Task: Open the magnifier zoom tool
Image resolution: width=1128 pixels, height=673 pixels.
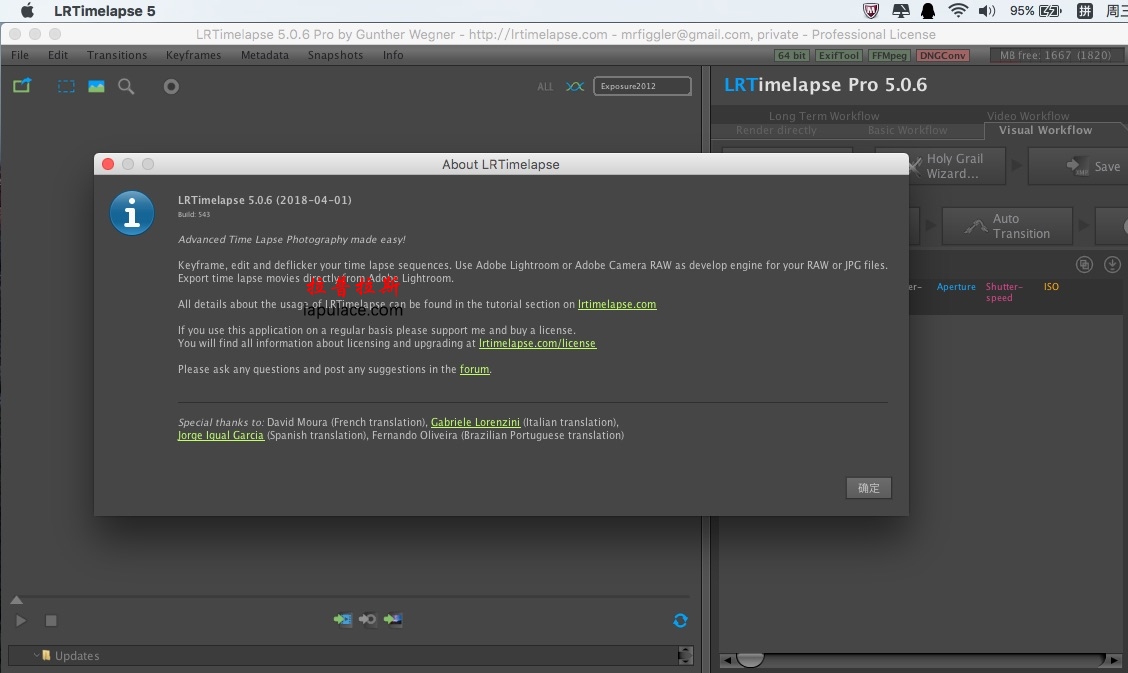Action: tap(126, 86)
